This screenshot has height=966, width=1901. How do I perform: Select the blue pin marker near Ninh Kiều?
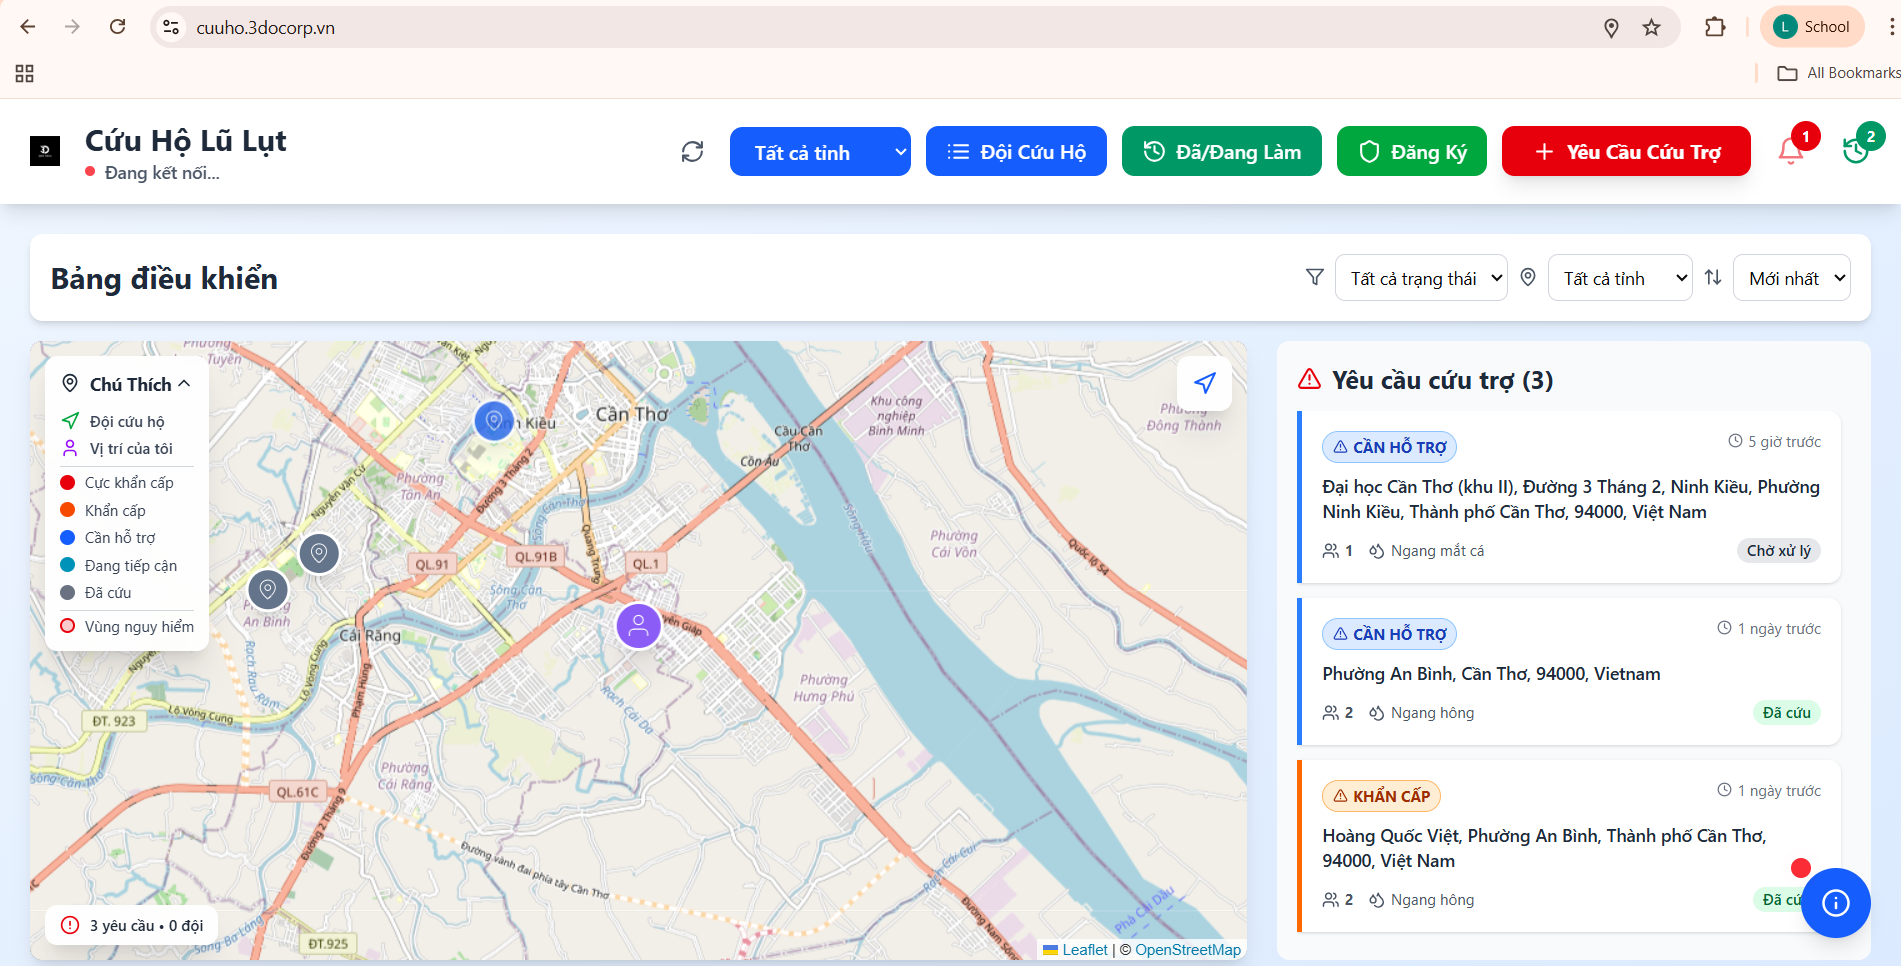[493, 421]
